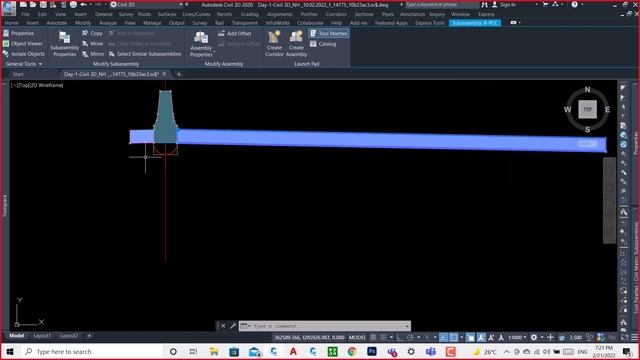Click the Windows Start button

pos(10,351)
